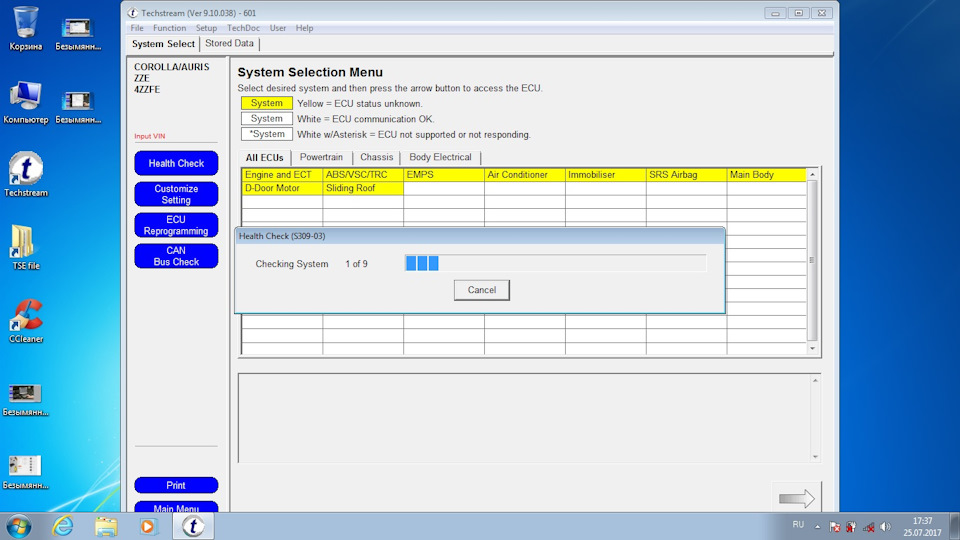Screen dimensions: 960x540
Task: Click the Input VIN link
Action: [x=150, y=136]
